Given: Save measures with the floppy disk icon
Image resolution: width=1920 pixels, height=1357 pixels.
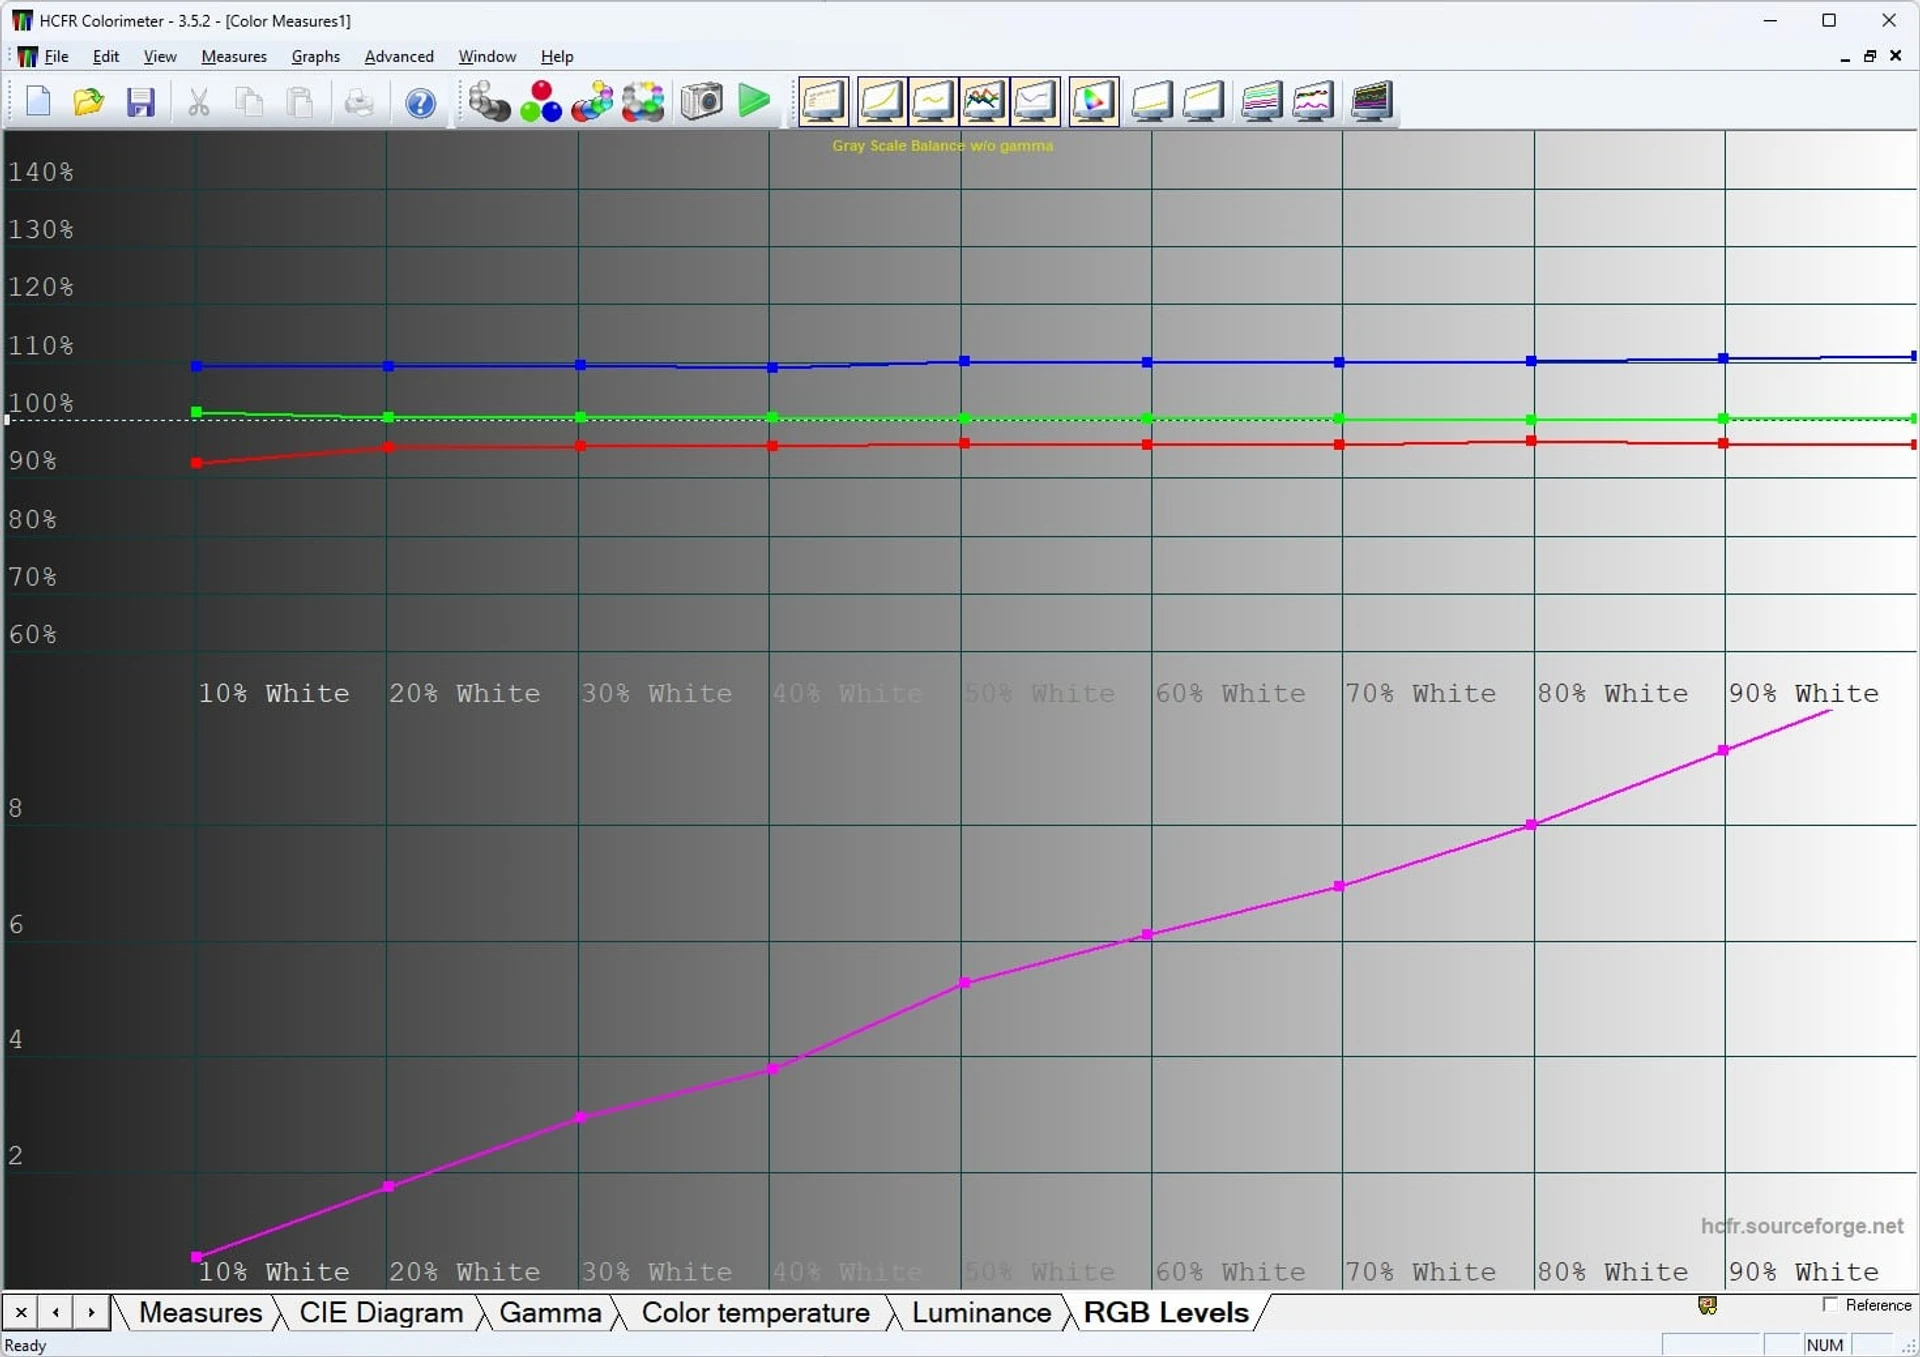Looking at the screenshot, I should pos(141,102).
